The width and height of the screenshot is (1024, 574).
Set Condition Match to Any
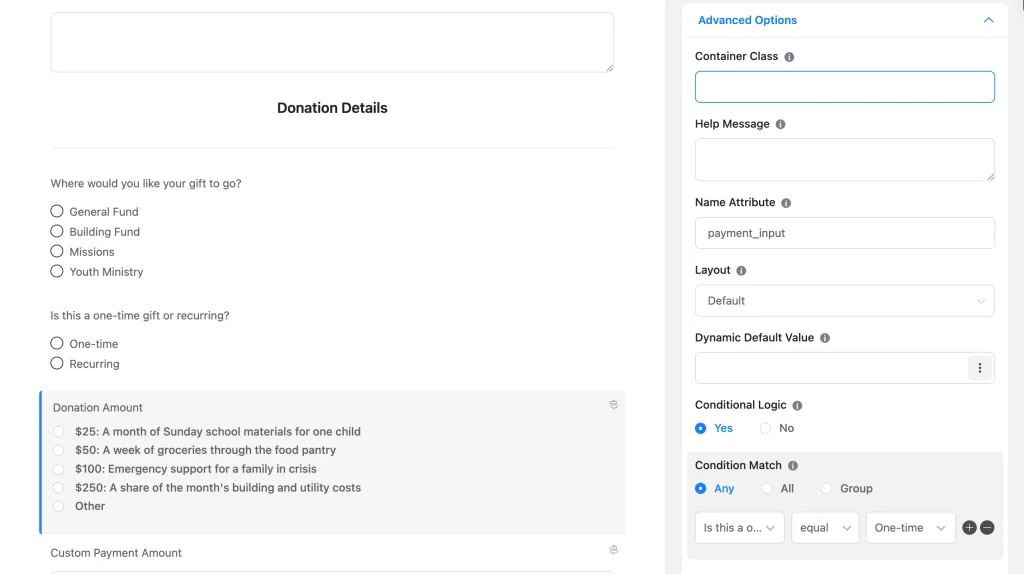(x=701, y=488)
